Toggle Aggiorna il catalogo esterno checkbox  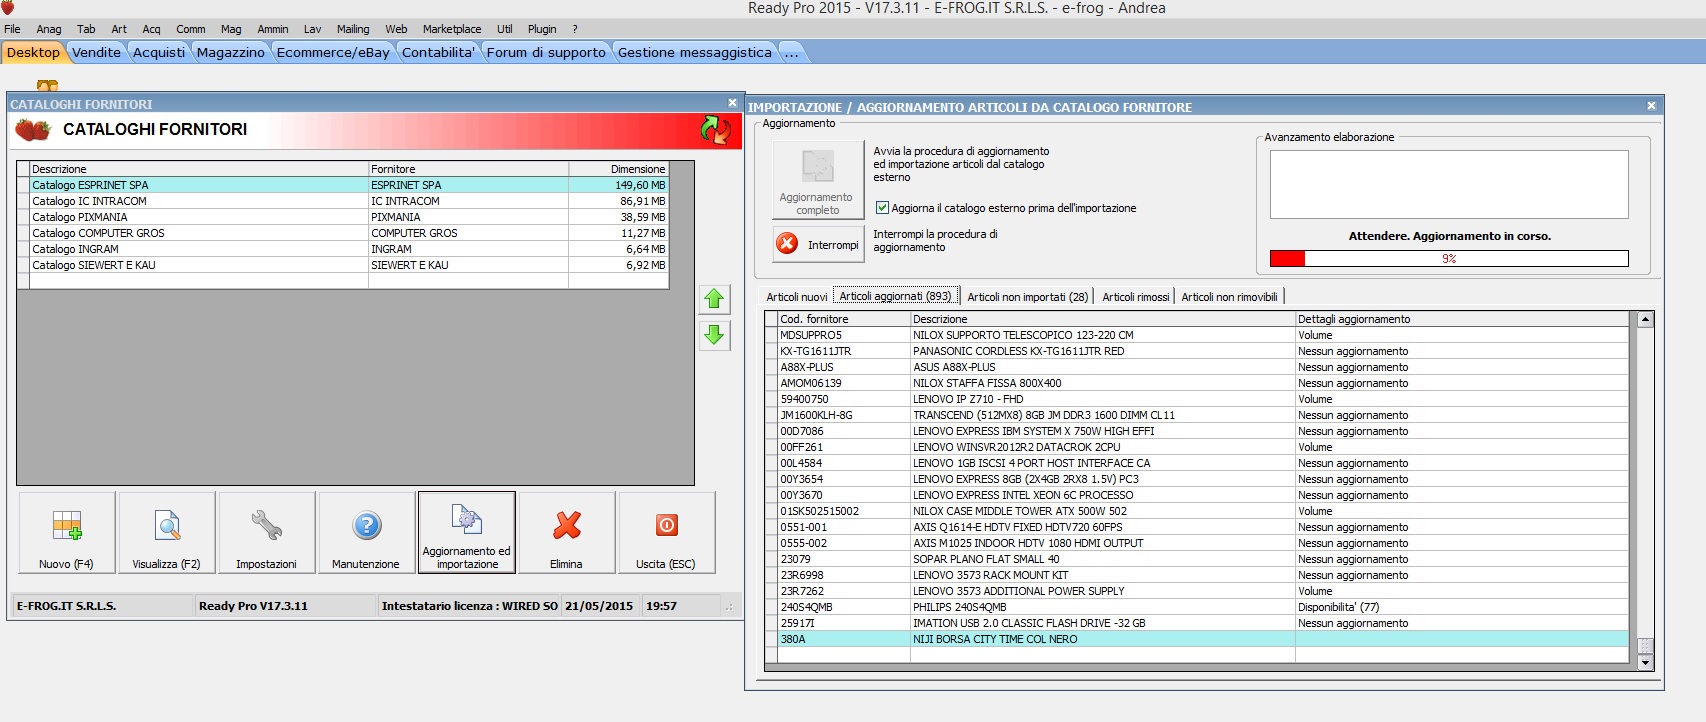882,208
